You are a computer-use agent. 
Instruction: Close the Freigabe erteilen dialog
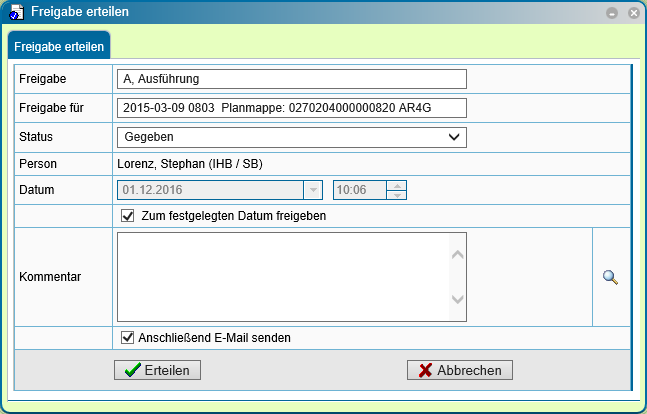point(634,13)
